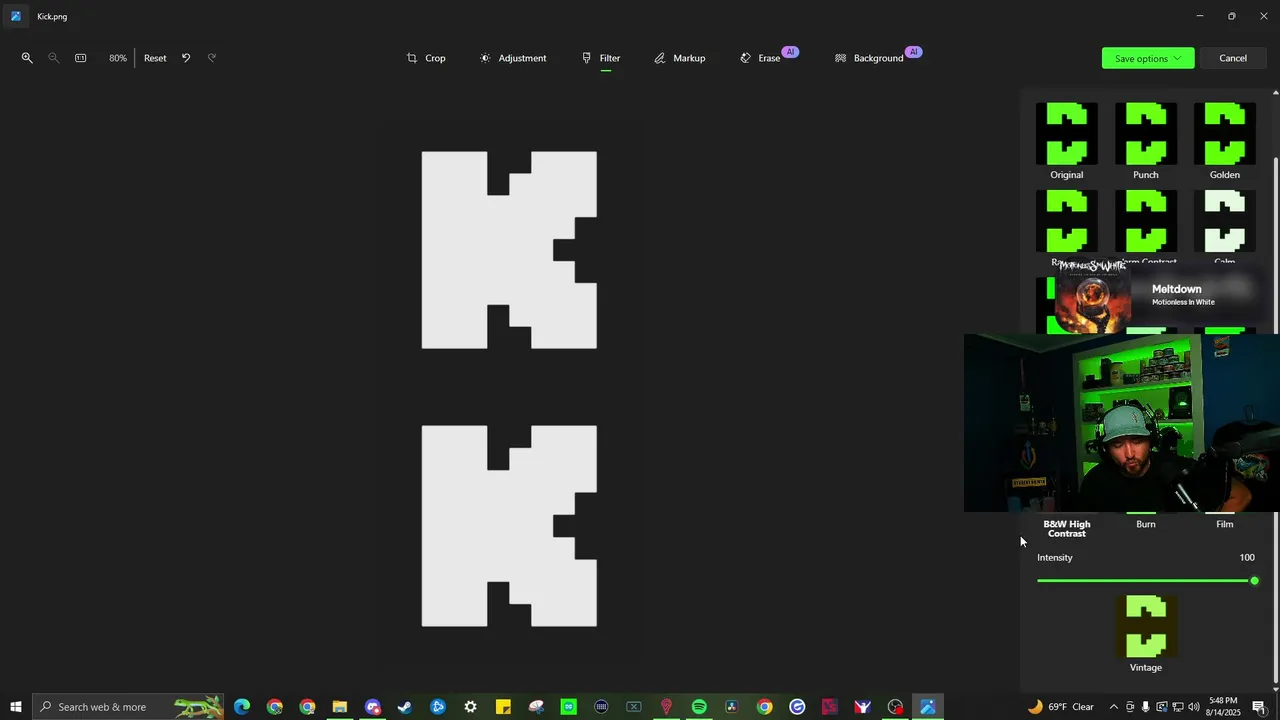Apply the Original filter thumbnail
The width and height of the screenshot is (1280, 720).
[x=1067, y=134]
